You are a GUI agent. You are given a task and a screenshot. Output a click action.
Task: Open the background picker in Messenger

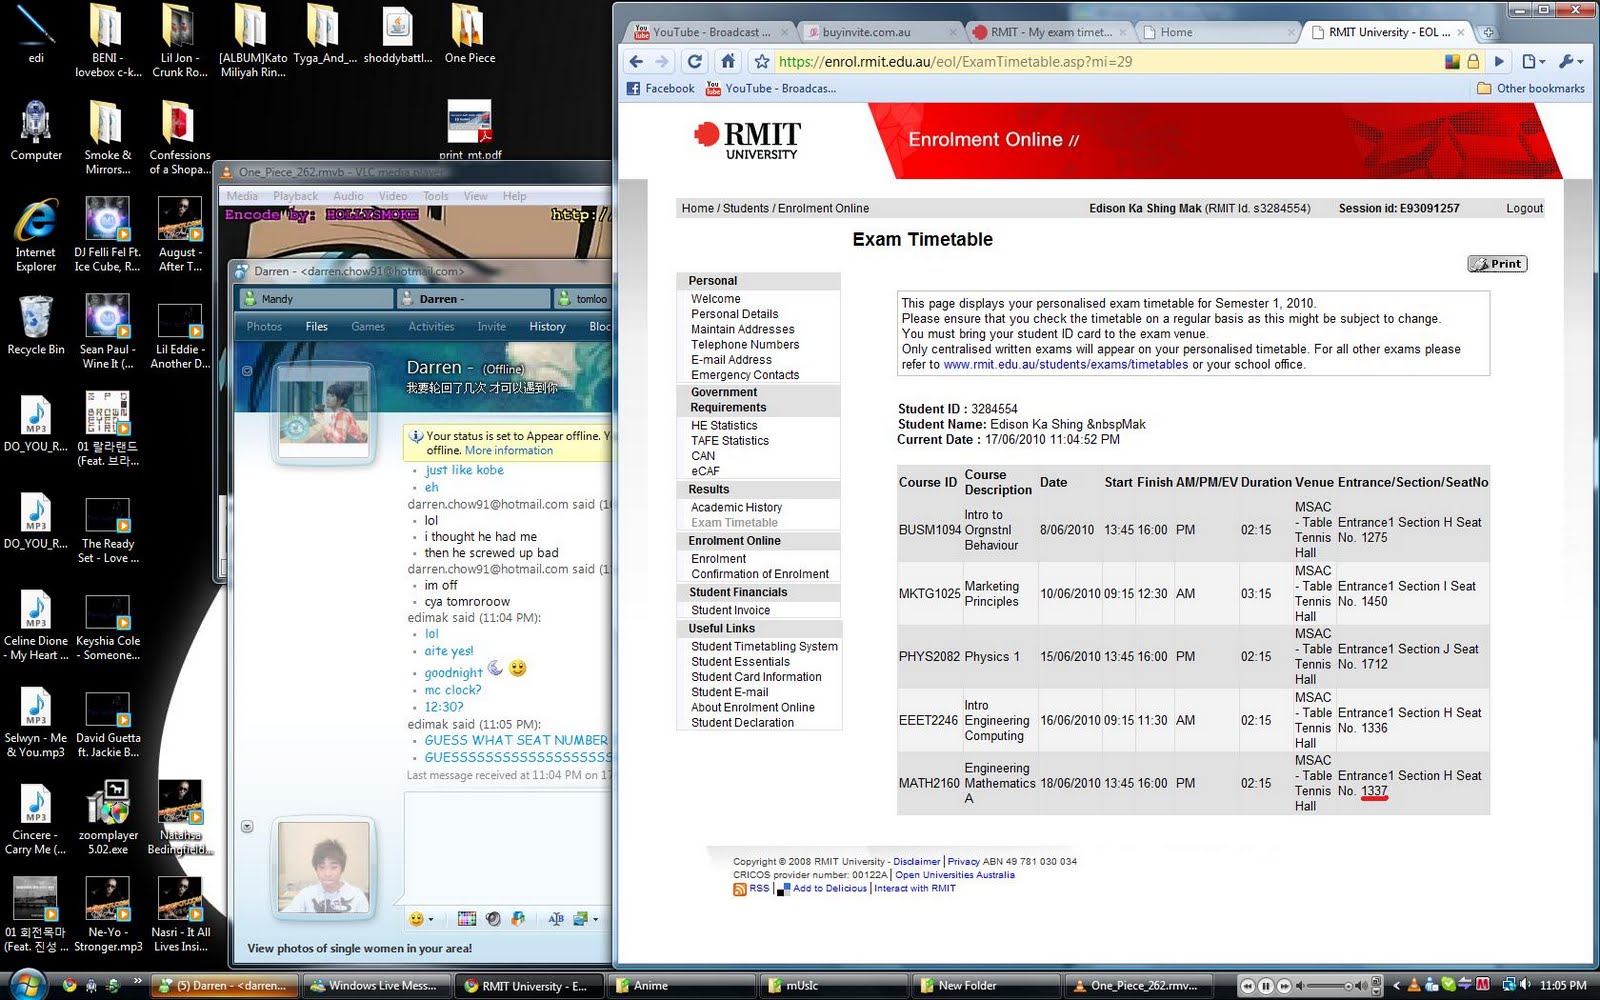point(580,919)
